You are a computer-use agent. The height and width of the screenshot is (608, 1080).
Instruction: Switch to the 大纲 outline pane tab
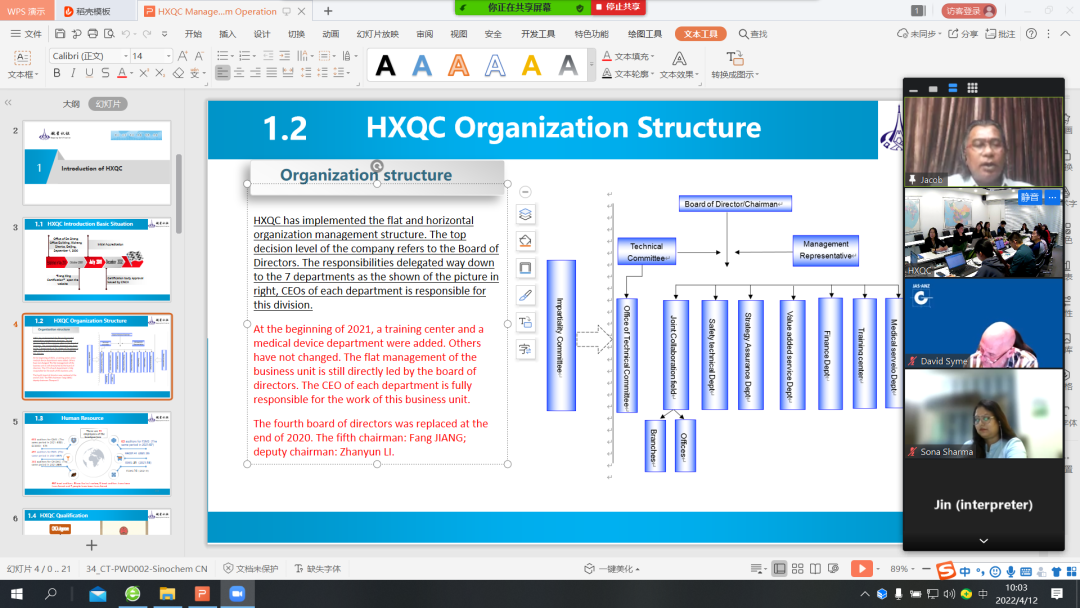tap(71, 103)
